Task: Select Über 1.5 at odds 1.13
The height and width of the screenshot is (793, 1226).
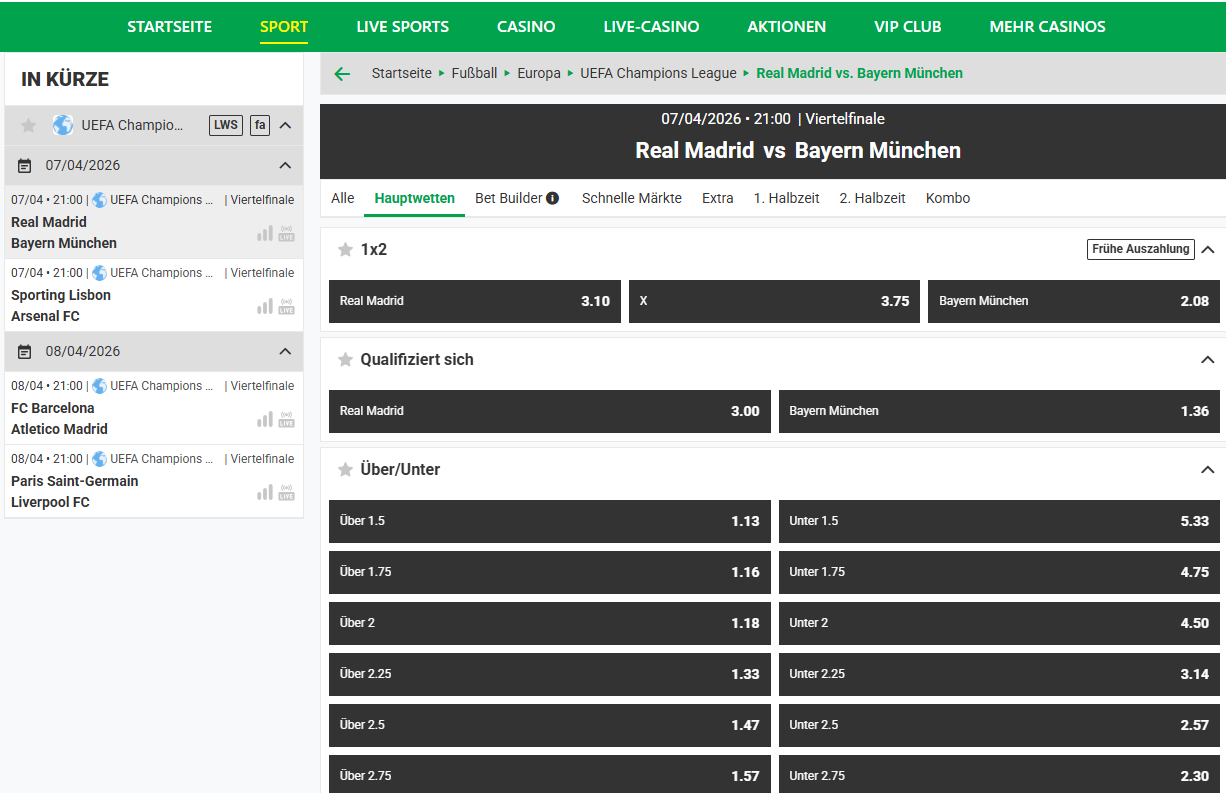Action: [550, 521]
